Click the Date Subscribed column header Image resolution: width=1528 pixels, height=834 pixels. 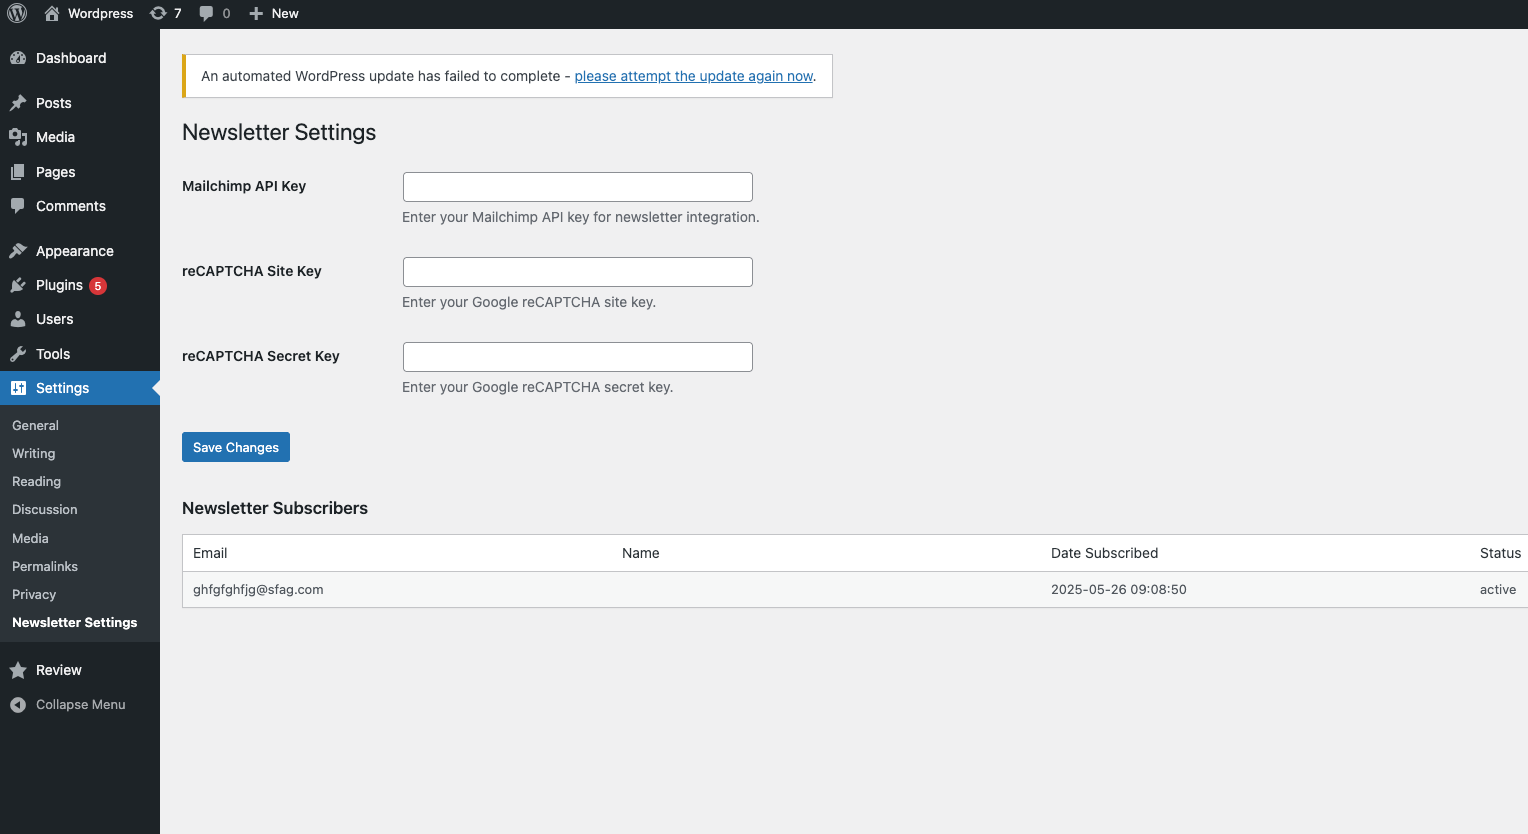[x=1105, y=553]
